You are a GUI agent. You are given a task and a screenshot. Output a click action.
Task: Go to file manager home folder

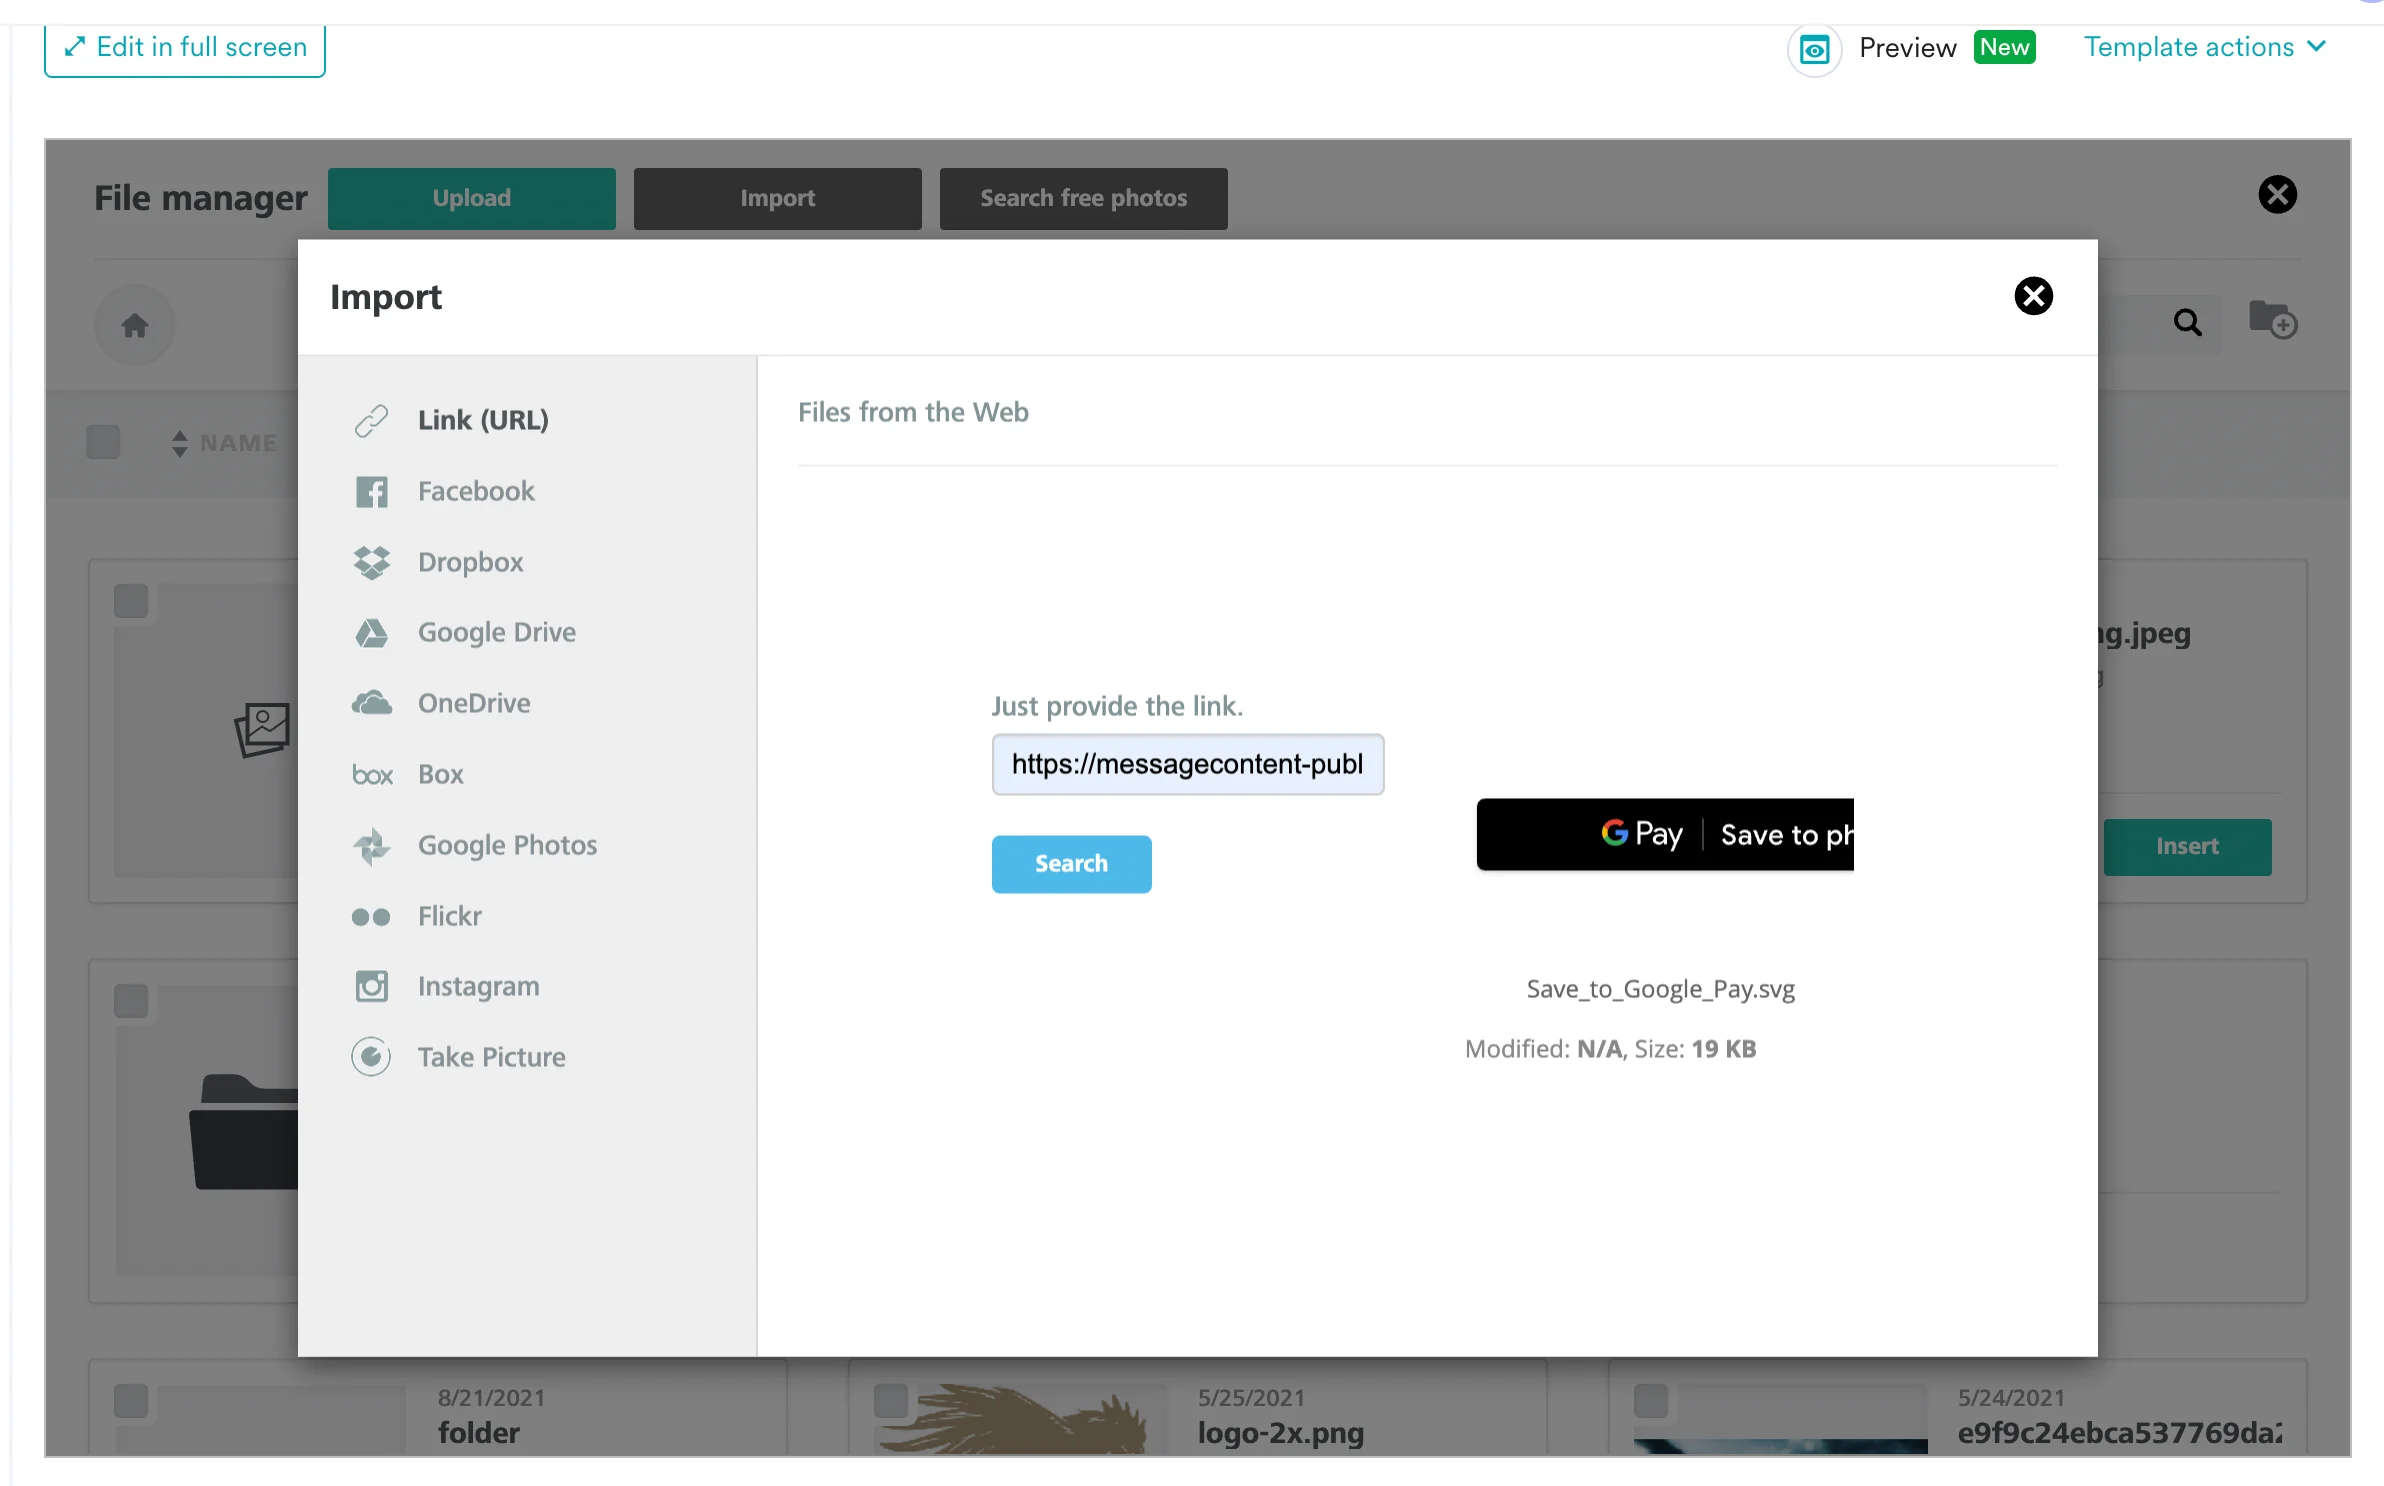tap(135, 325)
